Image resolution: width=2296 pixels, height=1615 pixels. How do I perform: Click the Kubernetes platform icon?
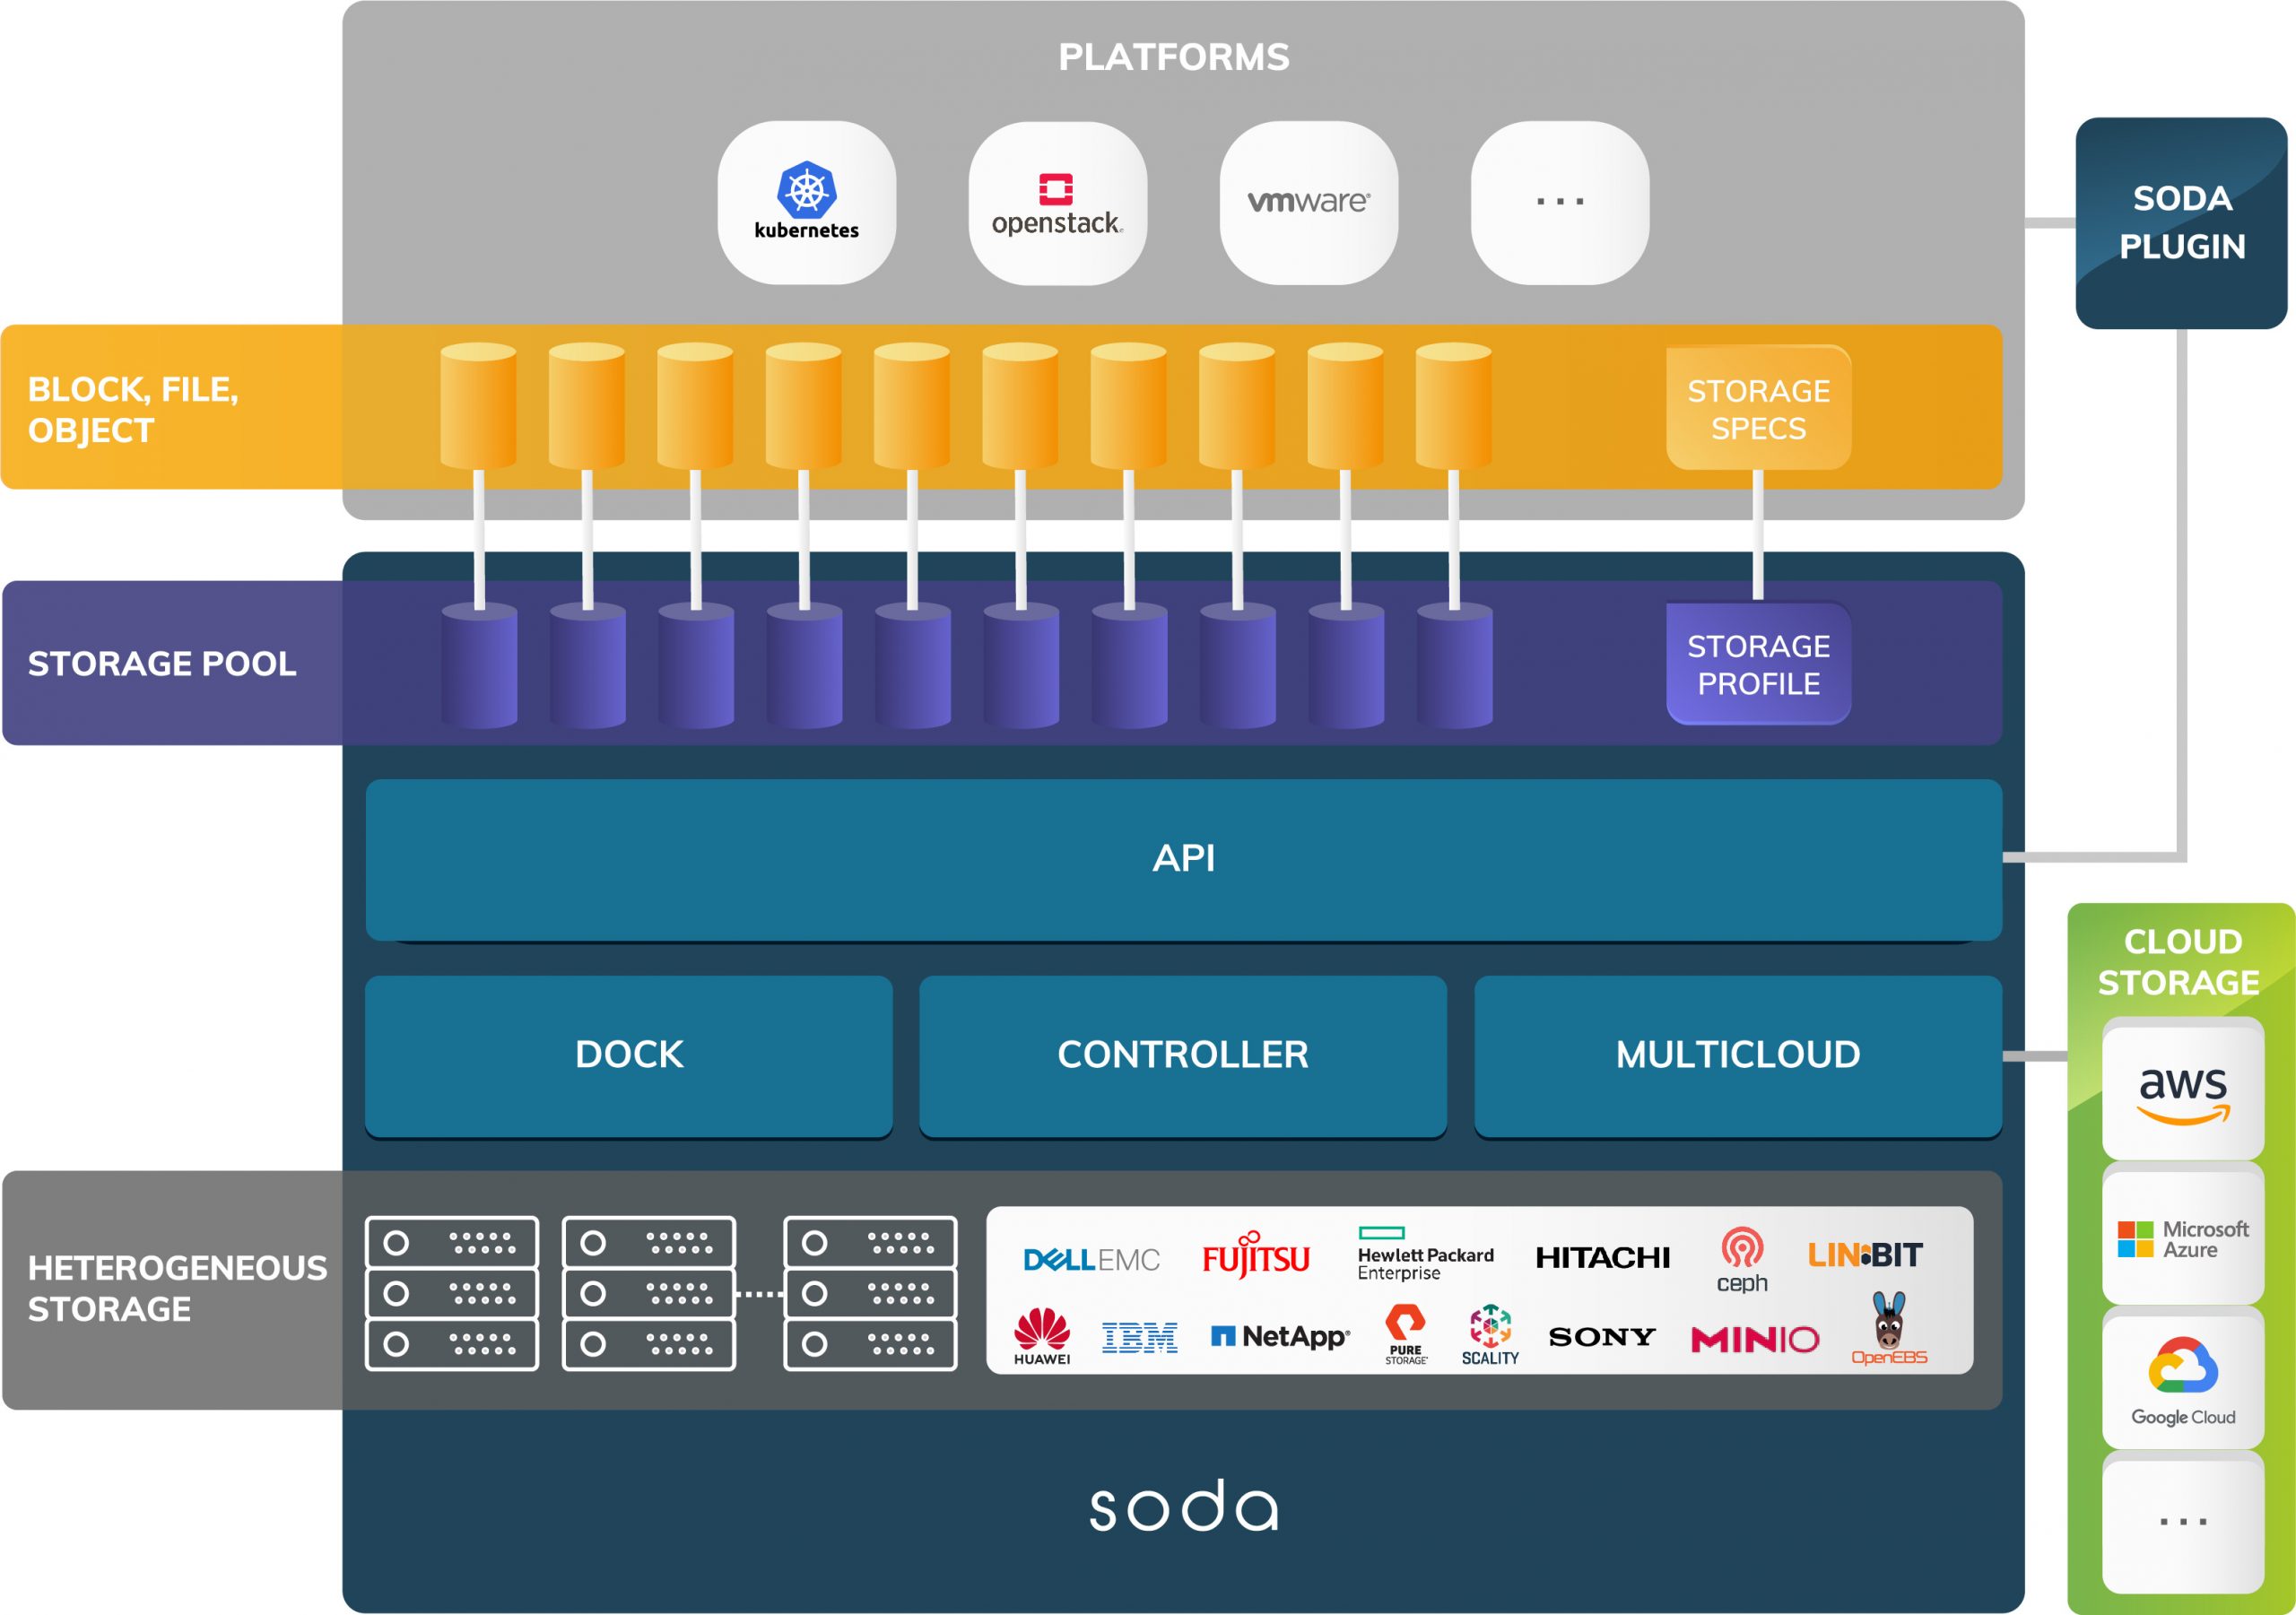pos(806,202)
